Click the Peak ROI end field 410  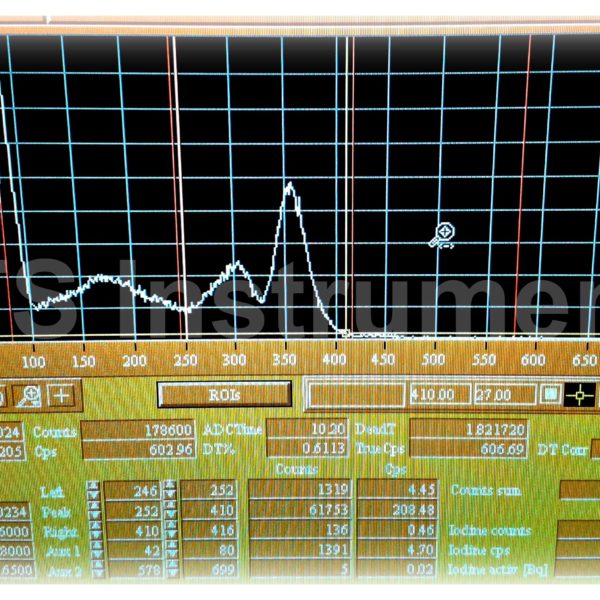coord(209,510)
